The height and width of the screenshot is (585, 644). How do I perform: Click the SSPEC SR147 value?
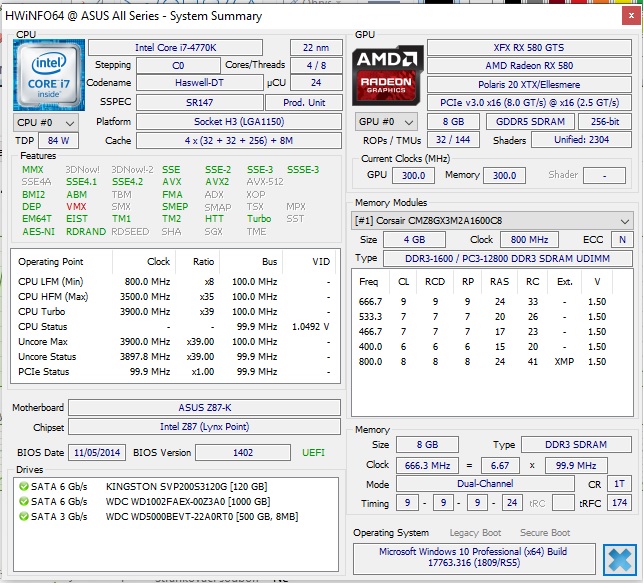[200, 102]
